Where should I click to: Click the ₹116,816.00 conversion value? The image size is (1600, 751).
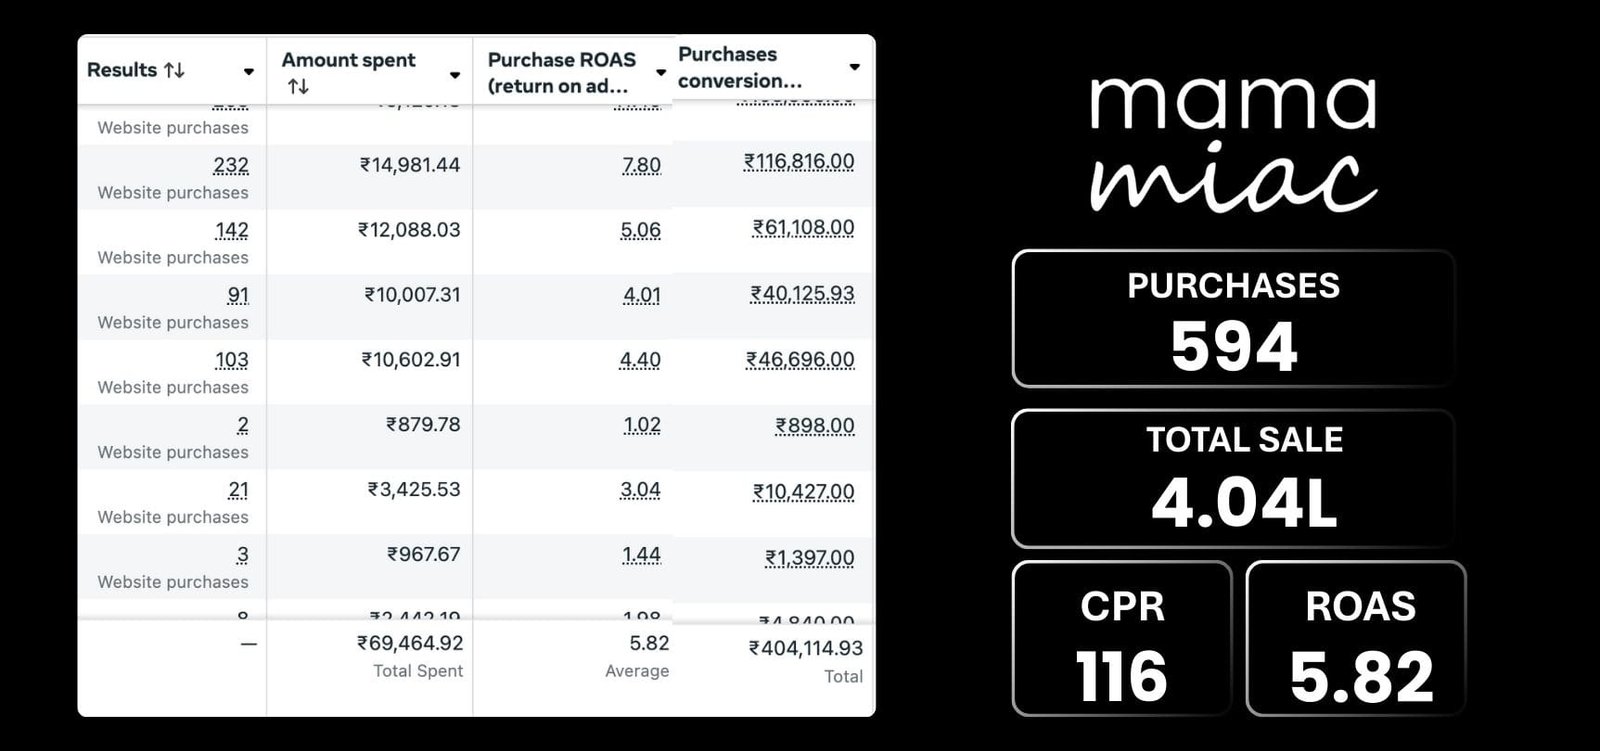point(799,161)
